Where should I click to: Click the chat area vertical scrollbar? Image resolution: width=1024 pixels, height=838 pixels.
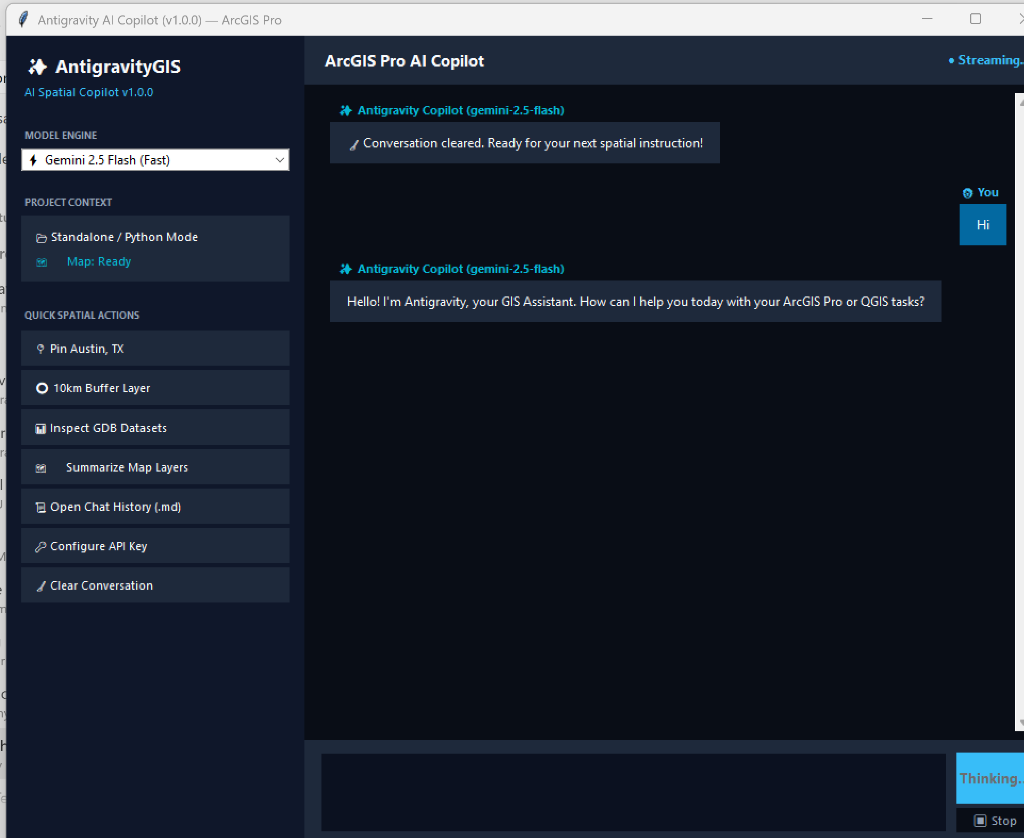click(1019, 411)
